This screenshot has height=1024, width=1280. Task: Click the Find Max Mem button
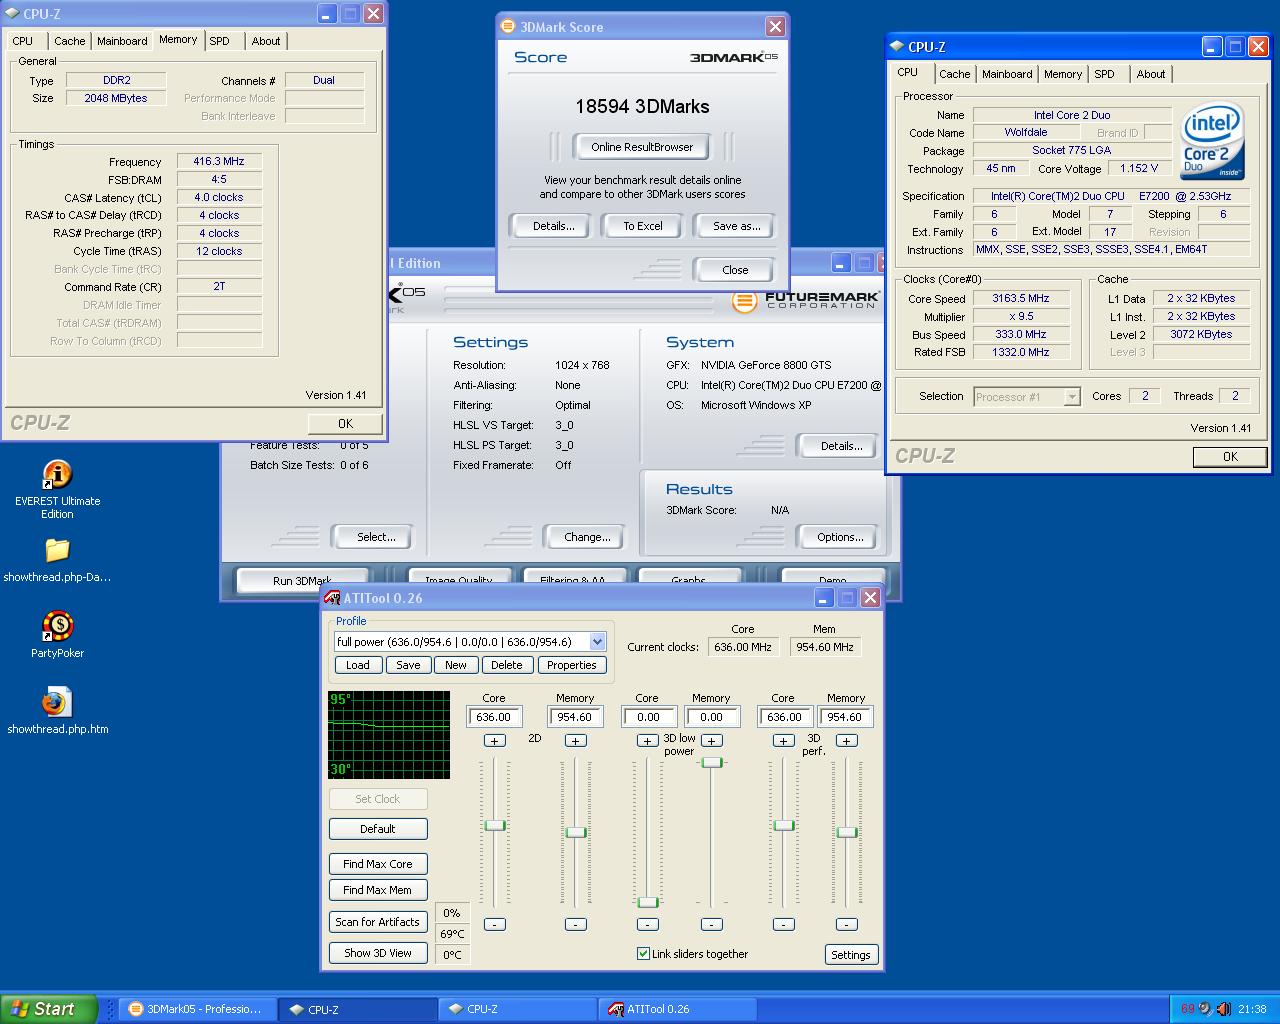click(x=378, y=890)
